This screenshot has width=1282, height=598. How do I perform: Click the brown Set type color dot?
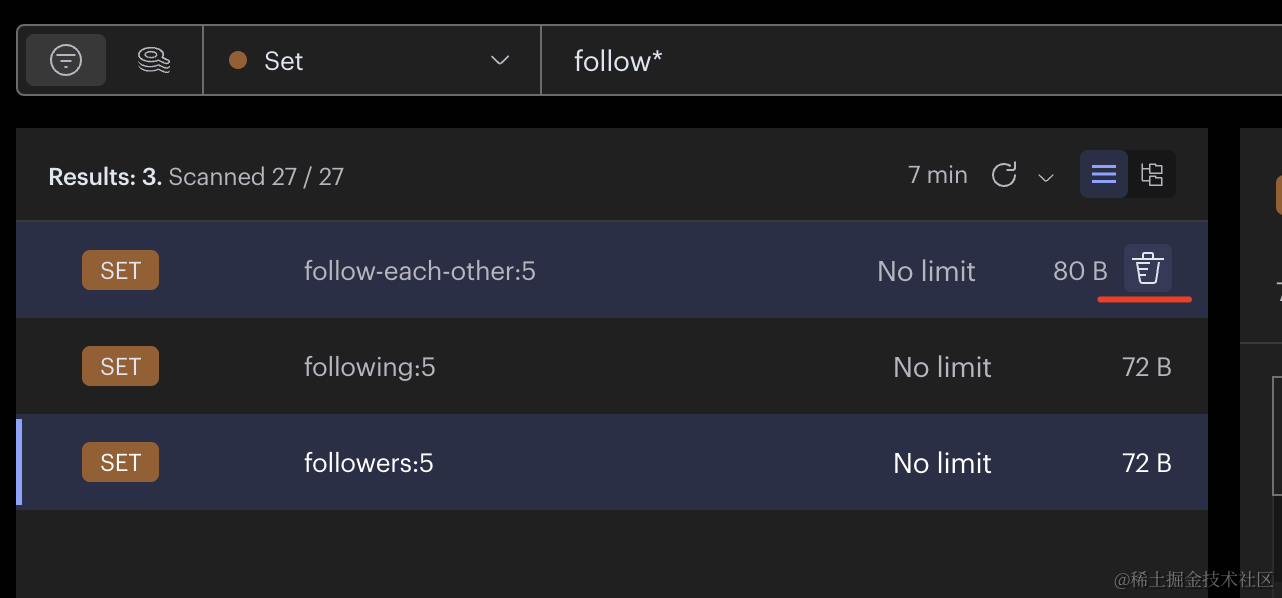point(238,60)
